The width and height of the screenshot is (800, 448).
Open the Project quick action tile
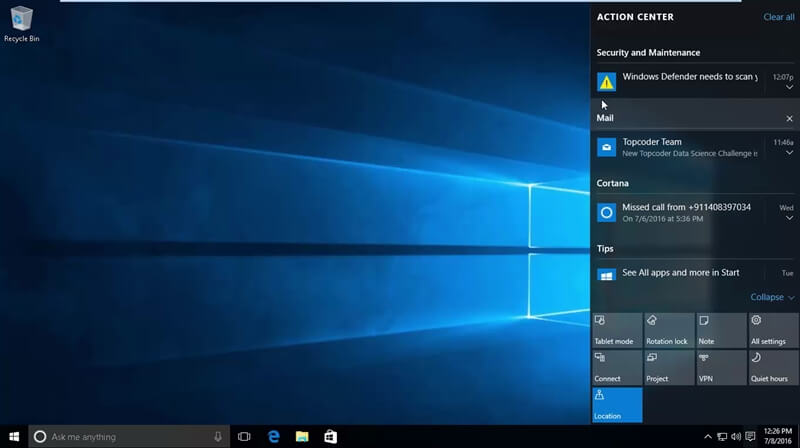point(669,368)
